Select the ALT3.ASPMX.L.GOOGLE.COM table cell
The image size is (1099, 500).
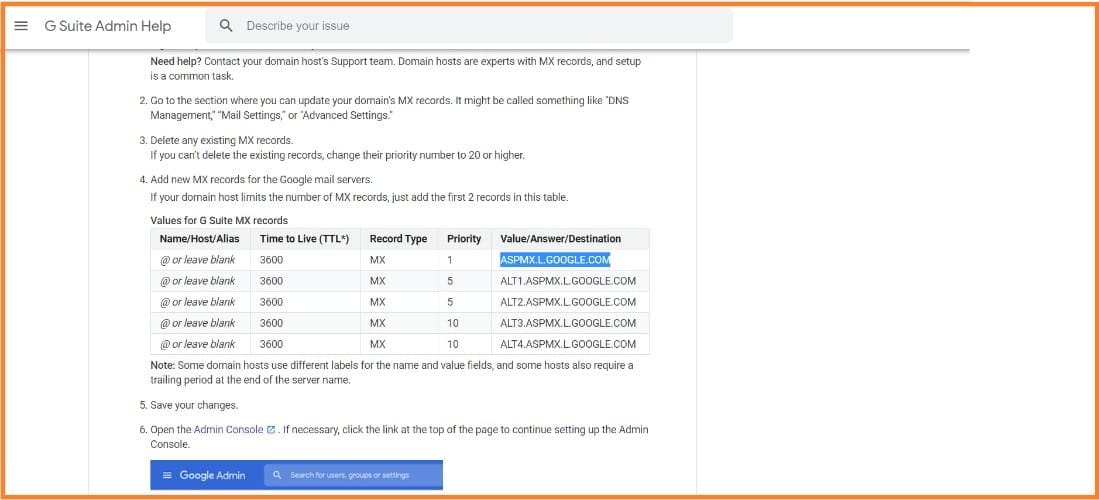point(568,323)
